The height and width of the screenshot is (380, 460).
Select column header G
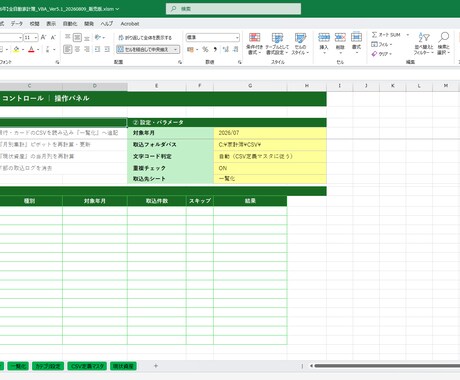pyautogui.click(x=250, y=86)
